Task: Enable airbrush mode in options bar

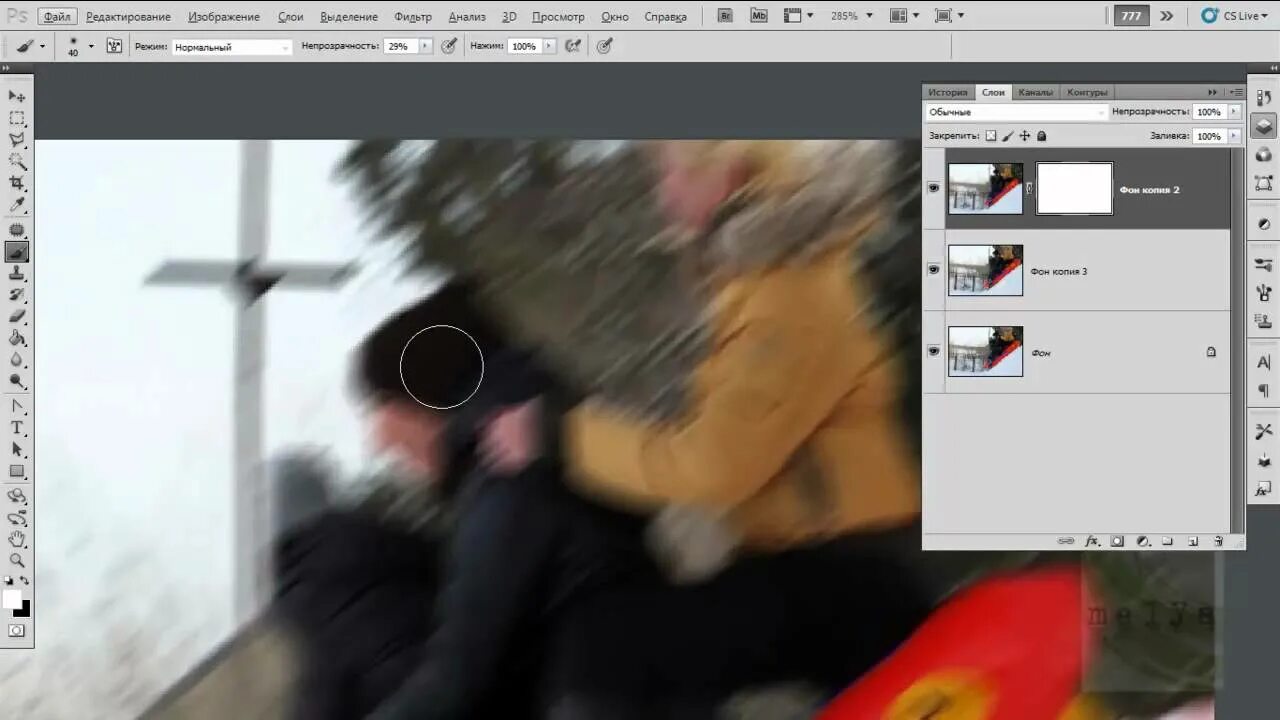Action: [x=573, y=46]
